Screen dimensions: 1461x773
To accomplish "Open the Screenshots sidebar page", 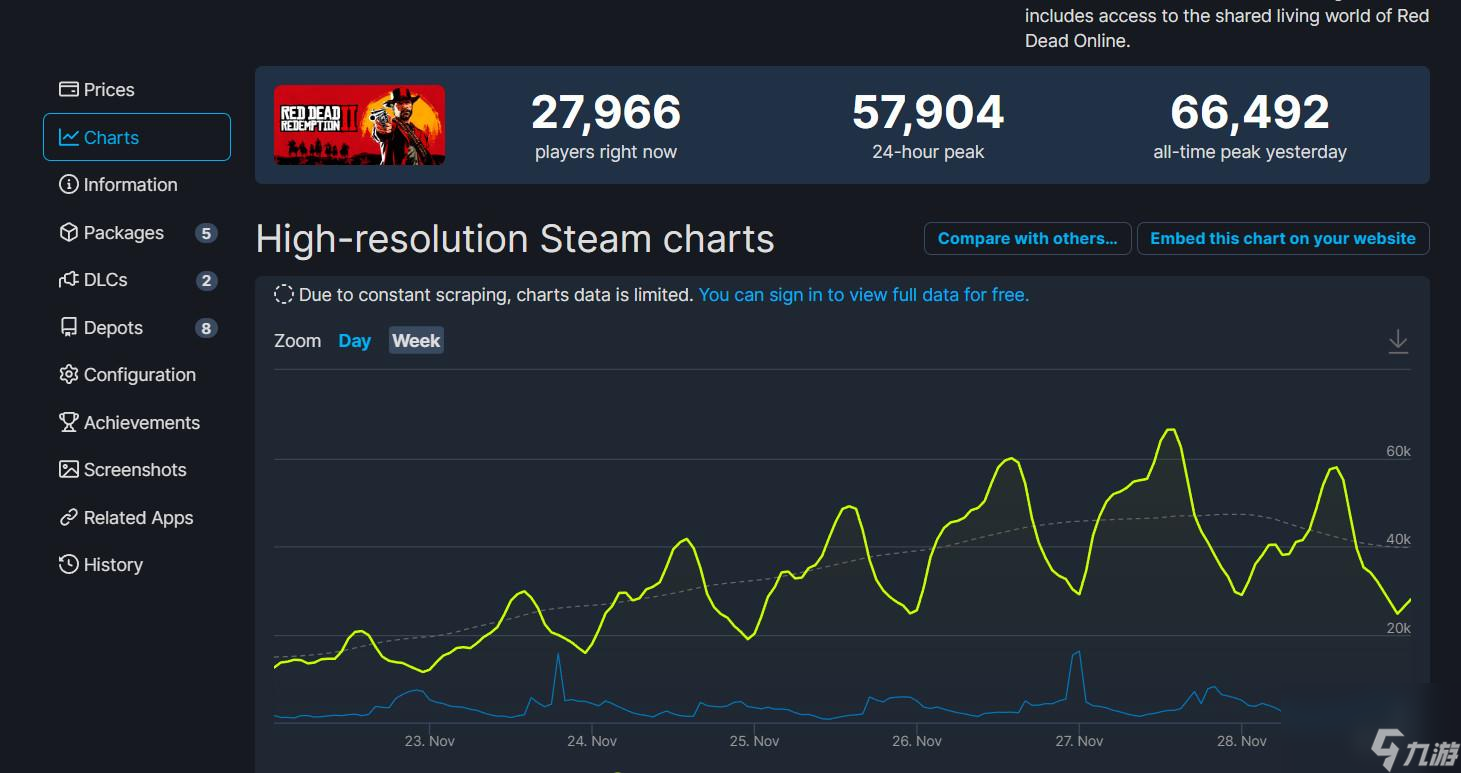I will click(137, 470).
